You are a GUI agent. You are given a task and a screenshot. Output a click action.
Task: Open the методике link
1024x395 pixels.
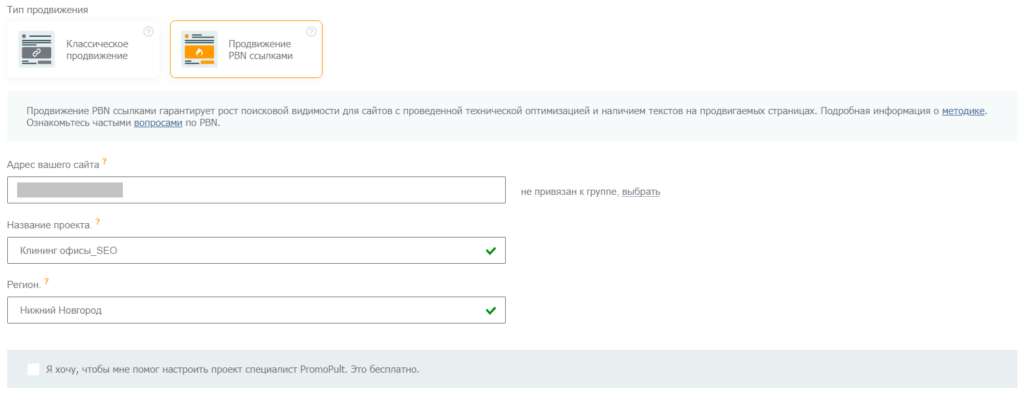pos(964,112)
